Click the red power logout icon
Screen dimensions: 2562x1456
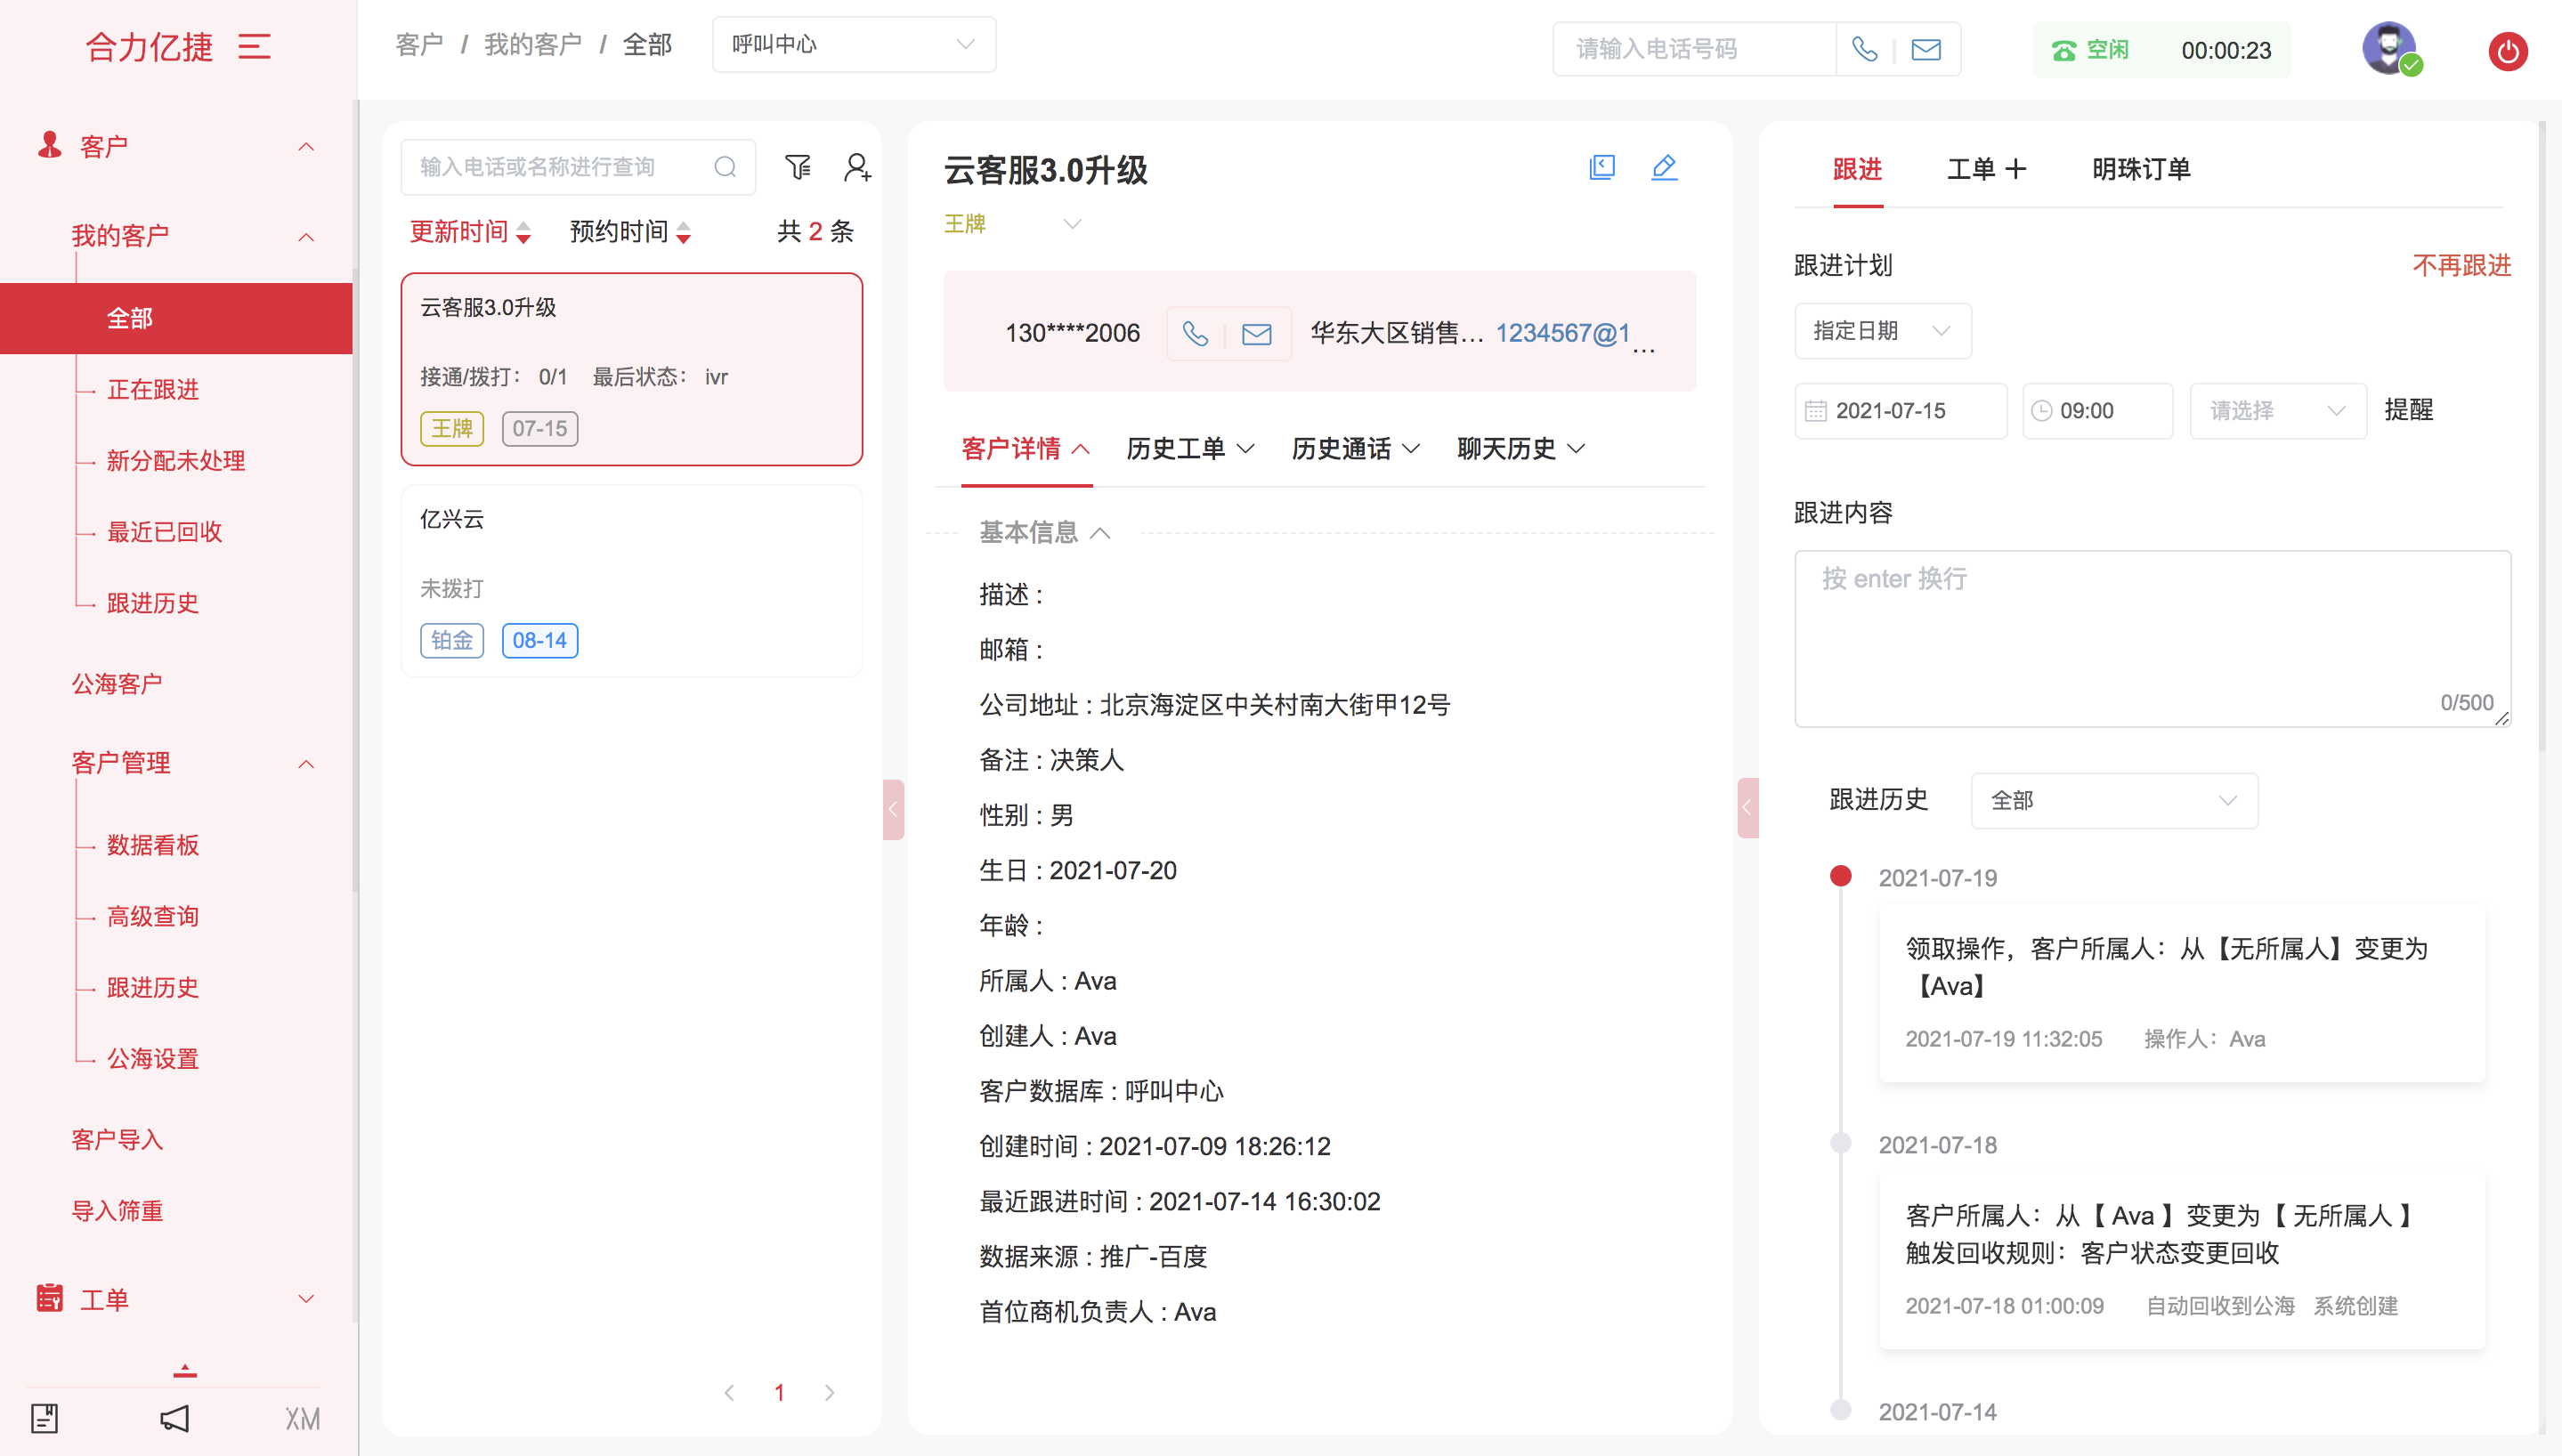(x=2507, y=50)
